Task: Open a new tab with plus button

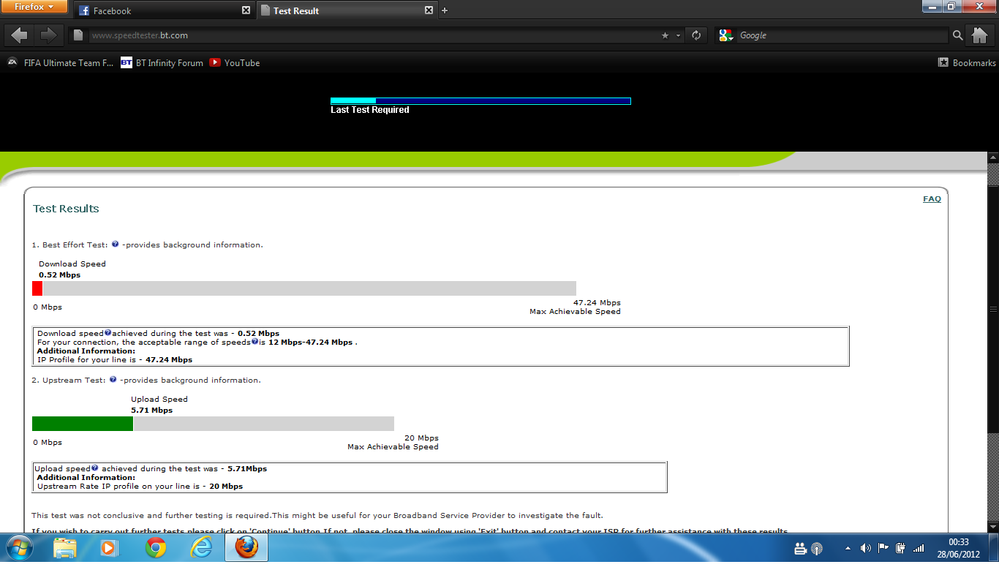Action: tap(445, 10)
